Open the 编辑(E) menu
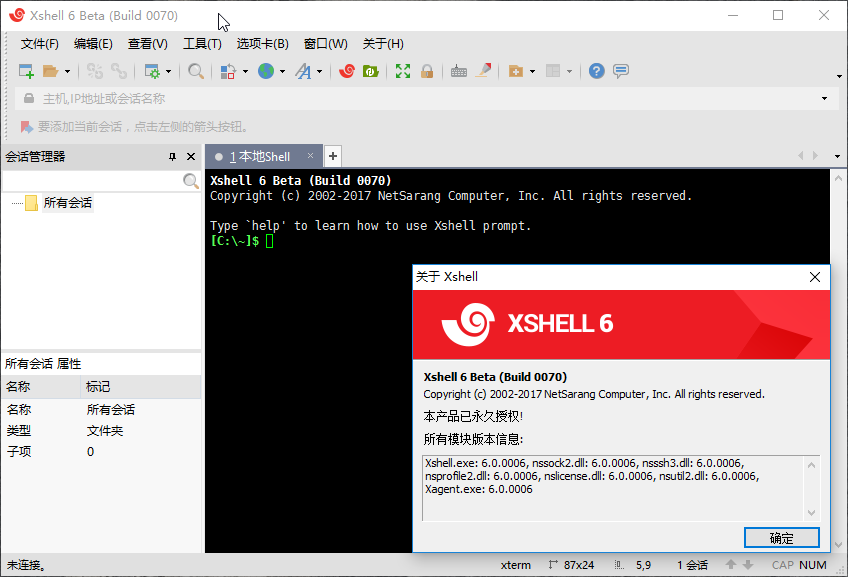The width and height of the screenshot is (848, 577). 93,44
